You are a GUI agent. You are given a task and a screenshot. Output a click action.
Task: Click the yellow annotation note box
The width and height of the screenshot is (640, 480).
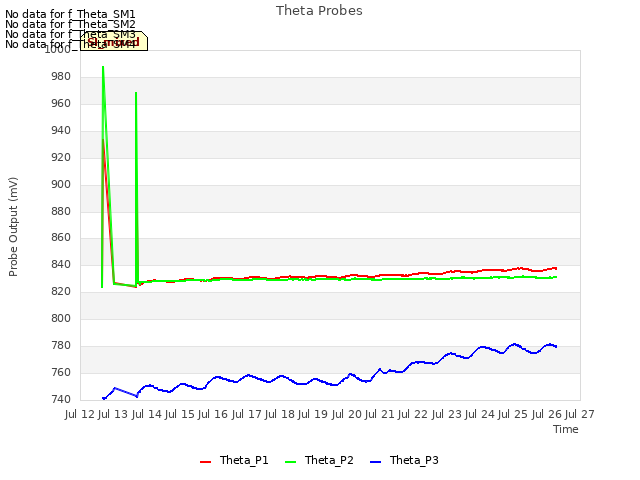(x=114, y=41)
